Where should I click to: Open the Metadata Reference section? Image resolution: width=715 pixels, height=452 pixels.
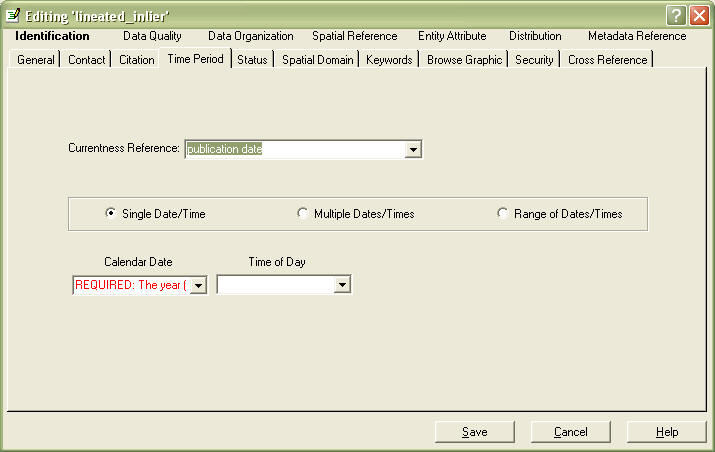637,36
